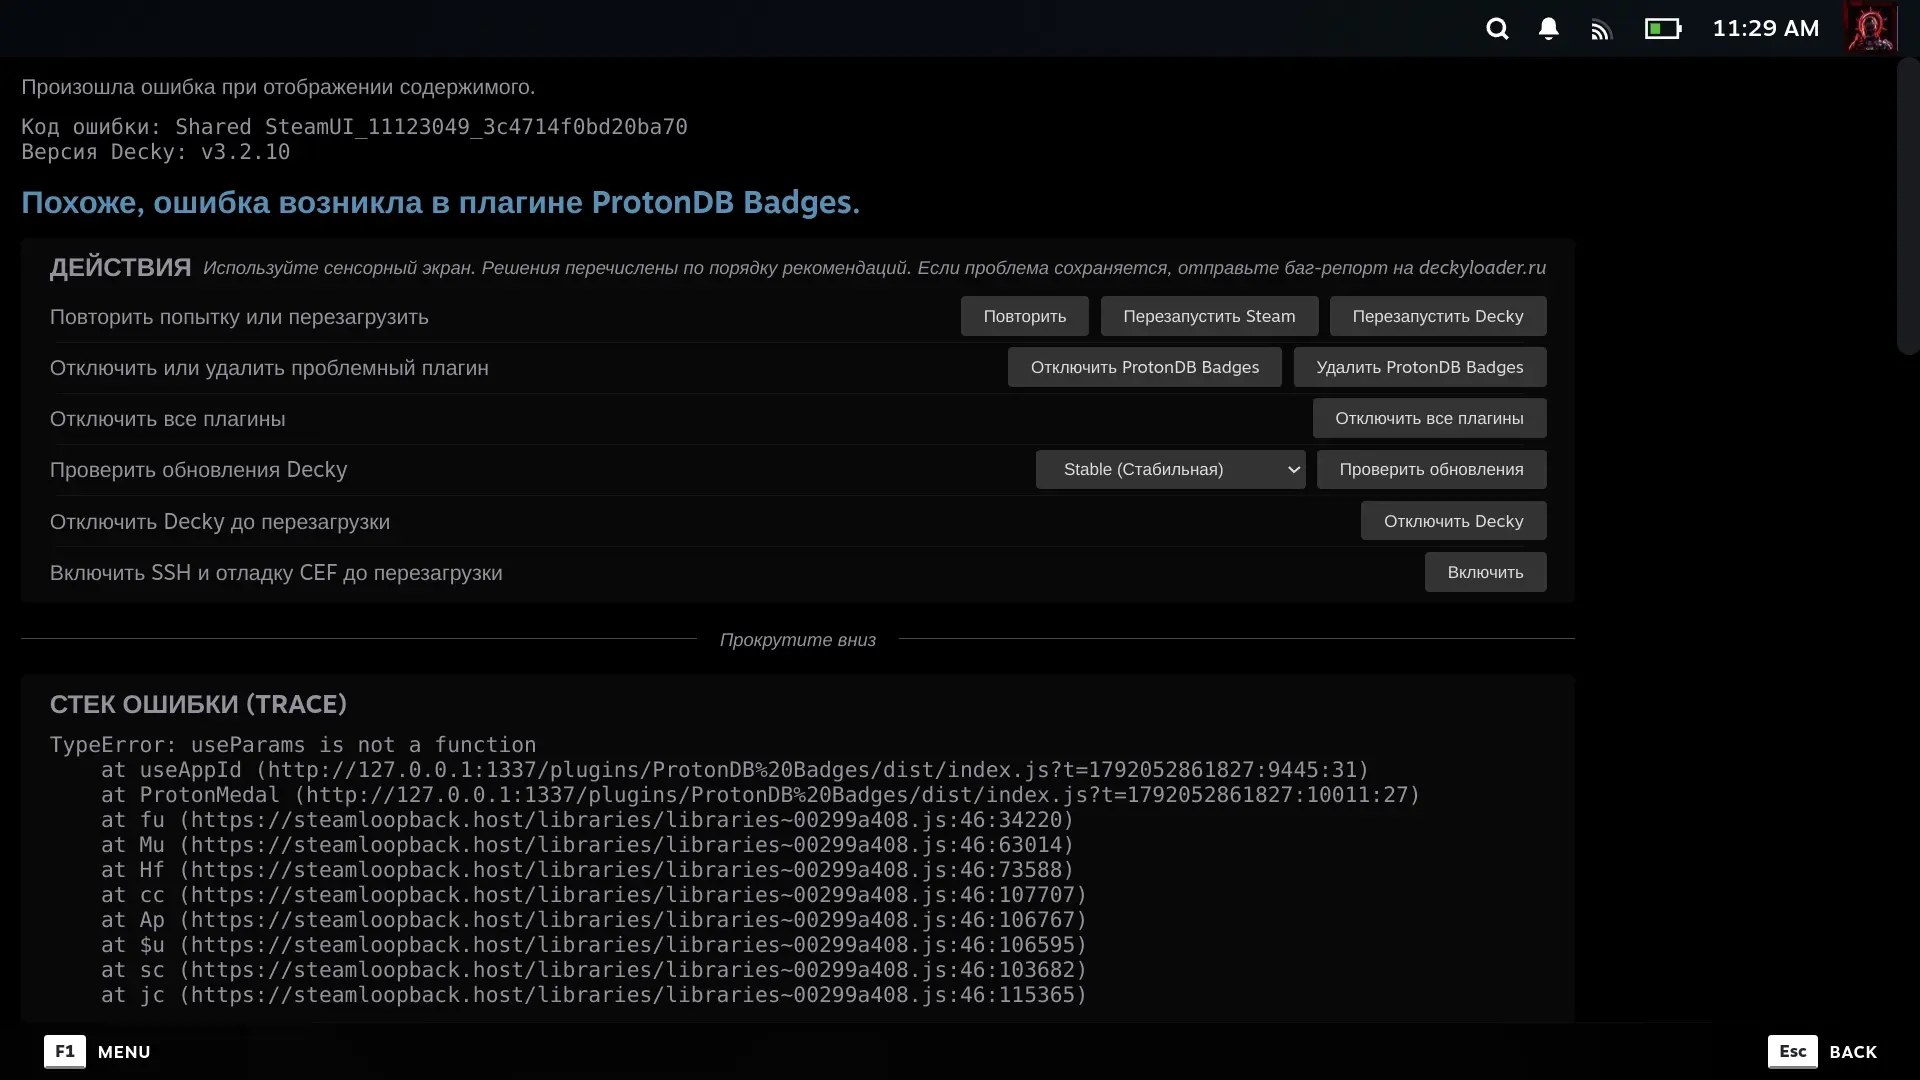
Task: Click the ДЕЙСТВИЯ section heading
Action: coord(120,267)
